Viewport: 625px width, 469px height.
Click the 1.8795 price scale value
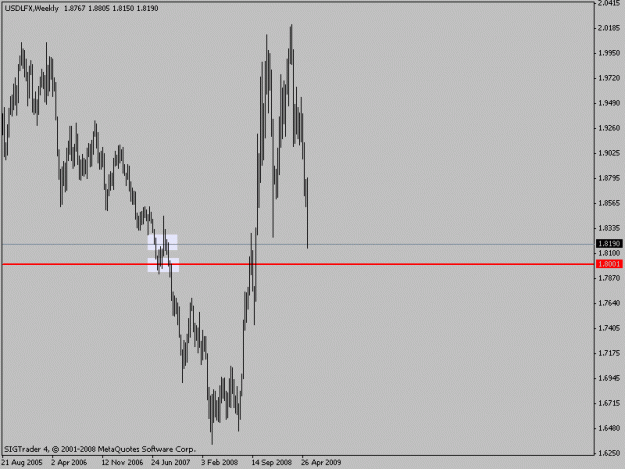(x=609, y=178)
